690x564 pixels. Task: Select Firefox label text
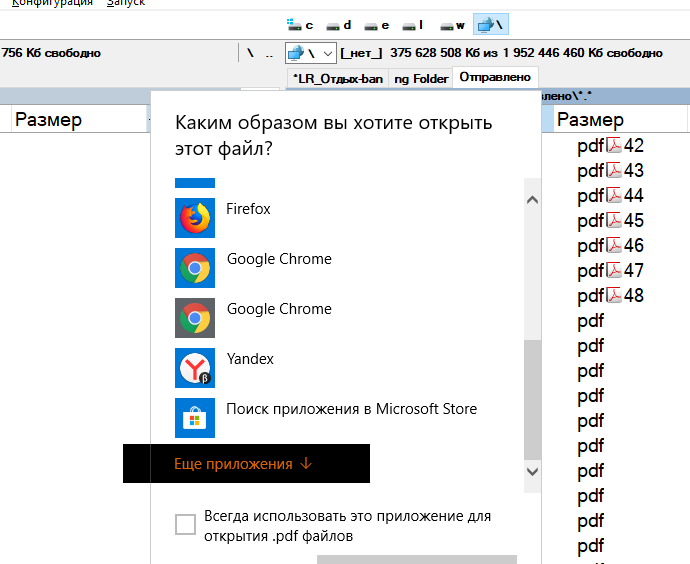248,209
